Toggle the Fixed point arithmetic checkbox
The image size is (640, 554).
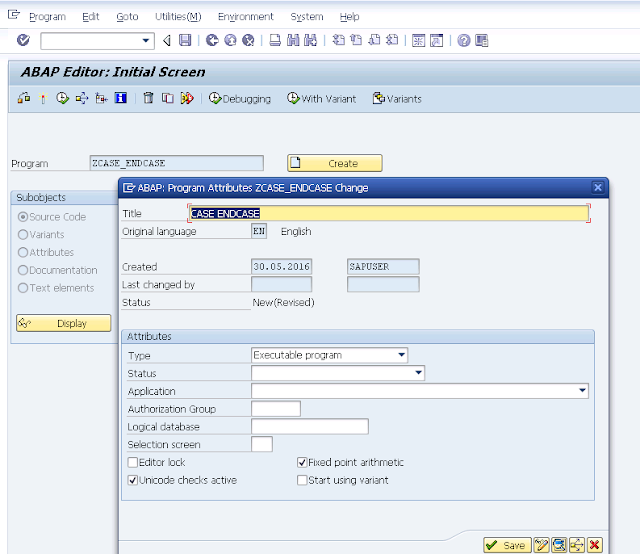coord(302,463)
